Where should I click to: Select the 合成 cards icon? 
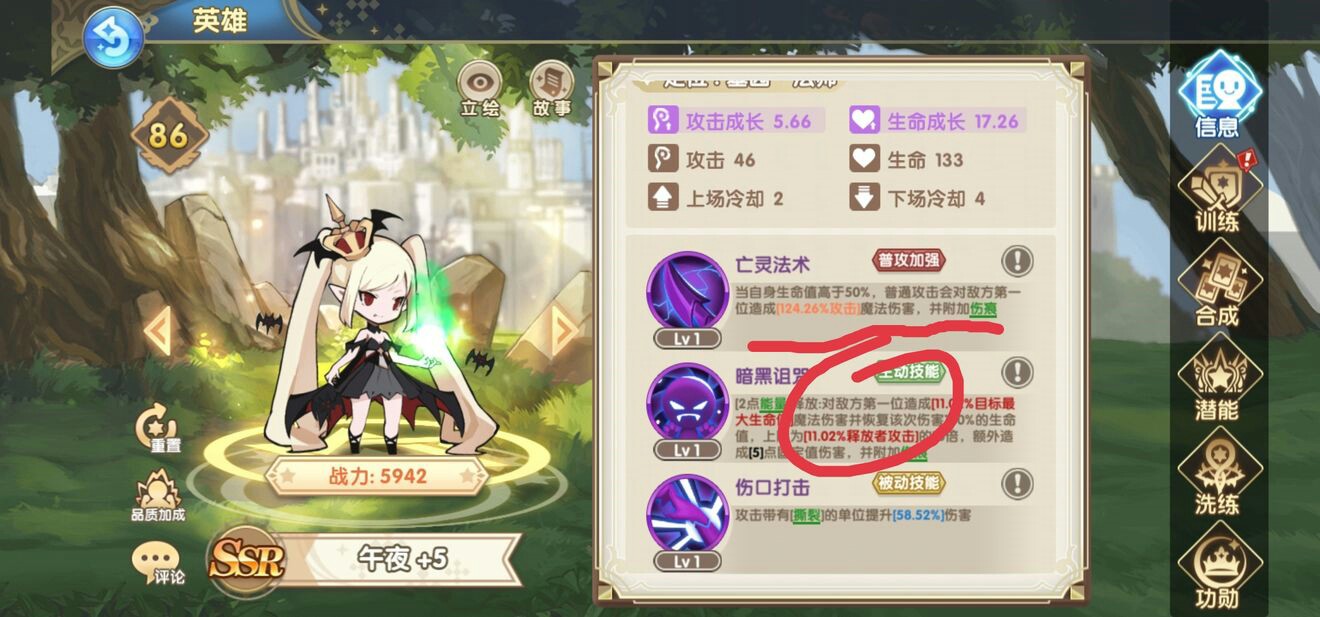(1218, 285)
